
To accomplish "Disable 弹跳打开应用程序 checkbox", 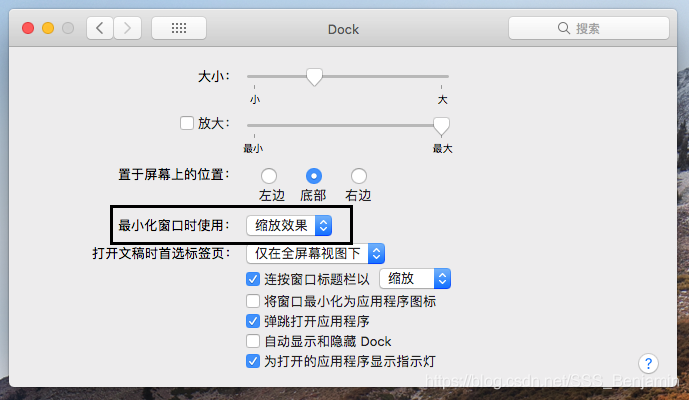I will coord(253,321).
